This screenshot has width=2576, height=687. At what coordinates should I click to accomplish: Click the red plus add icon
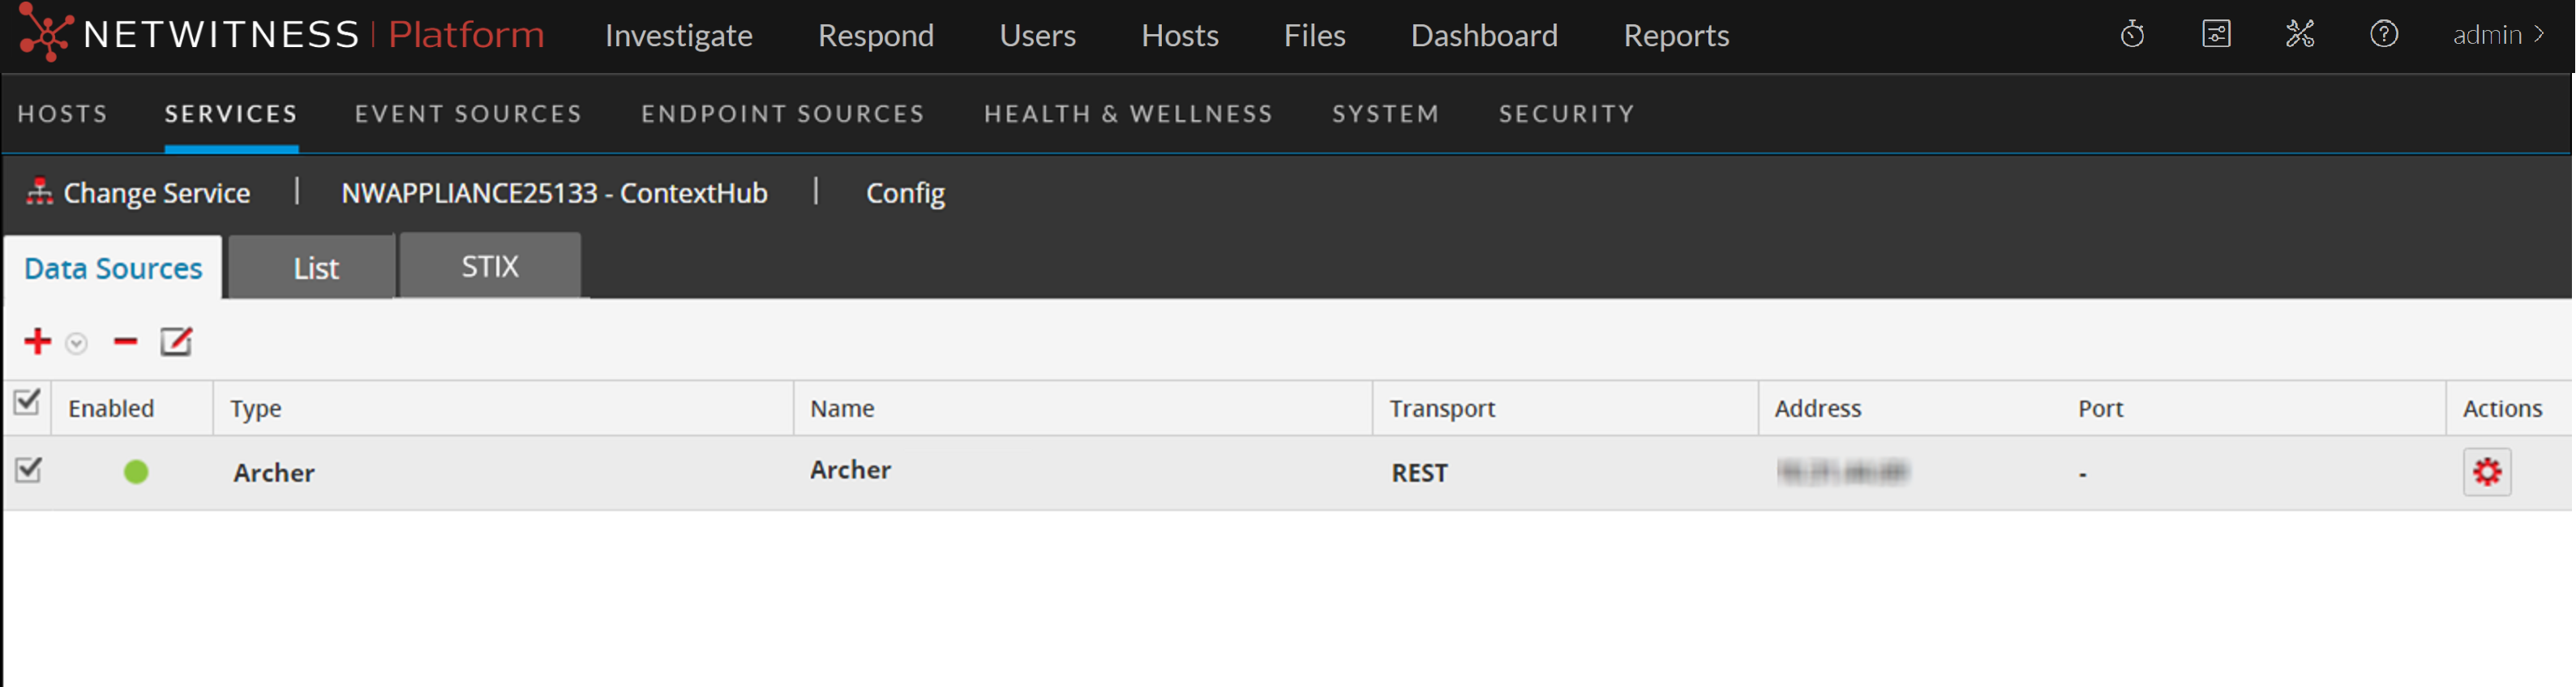point(37,342)
